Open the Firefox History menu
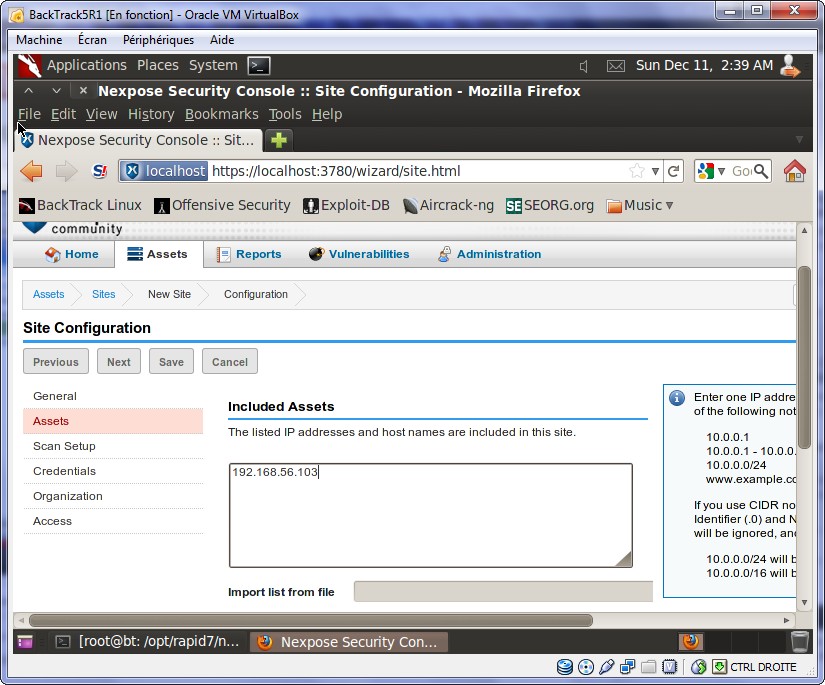Screen dimensions: 825x685 pos(151,114)
